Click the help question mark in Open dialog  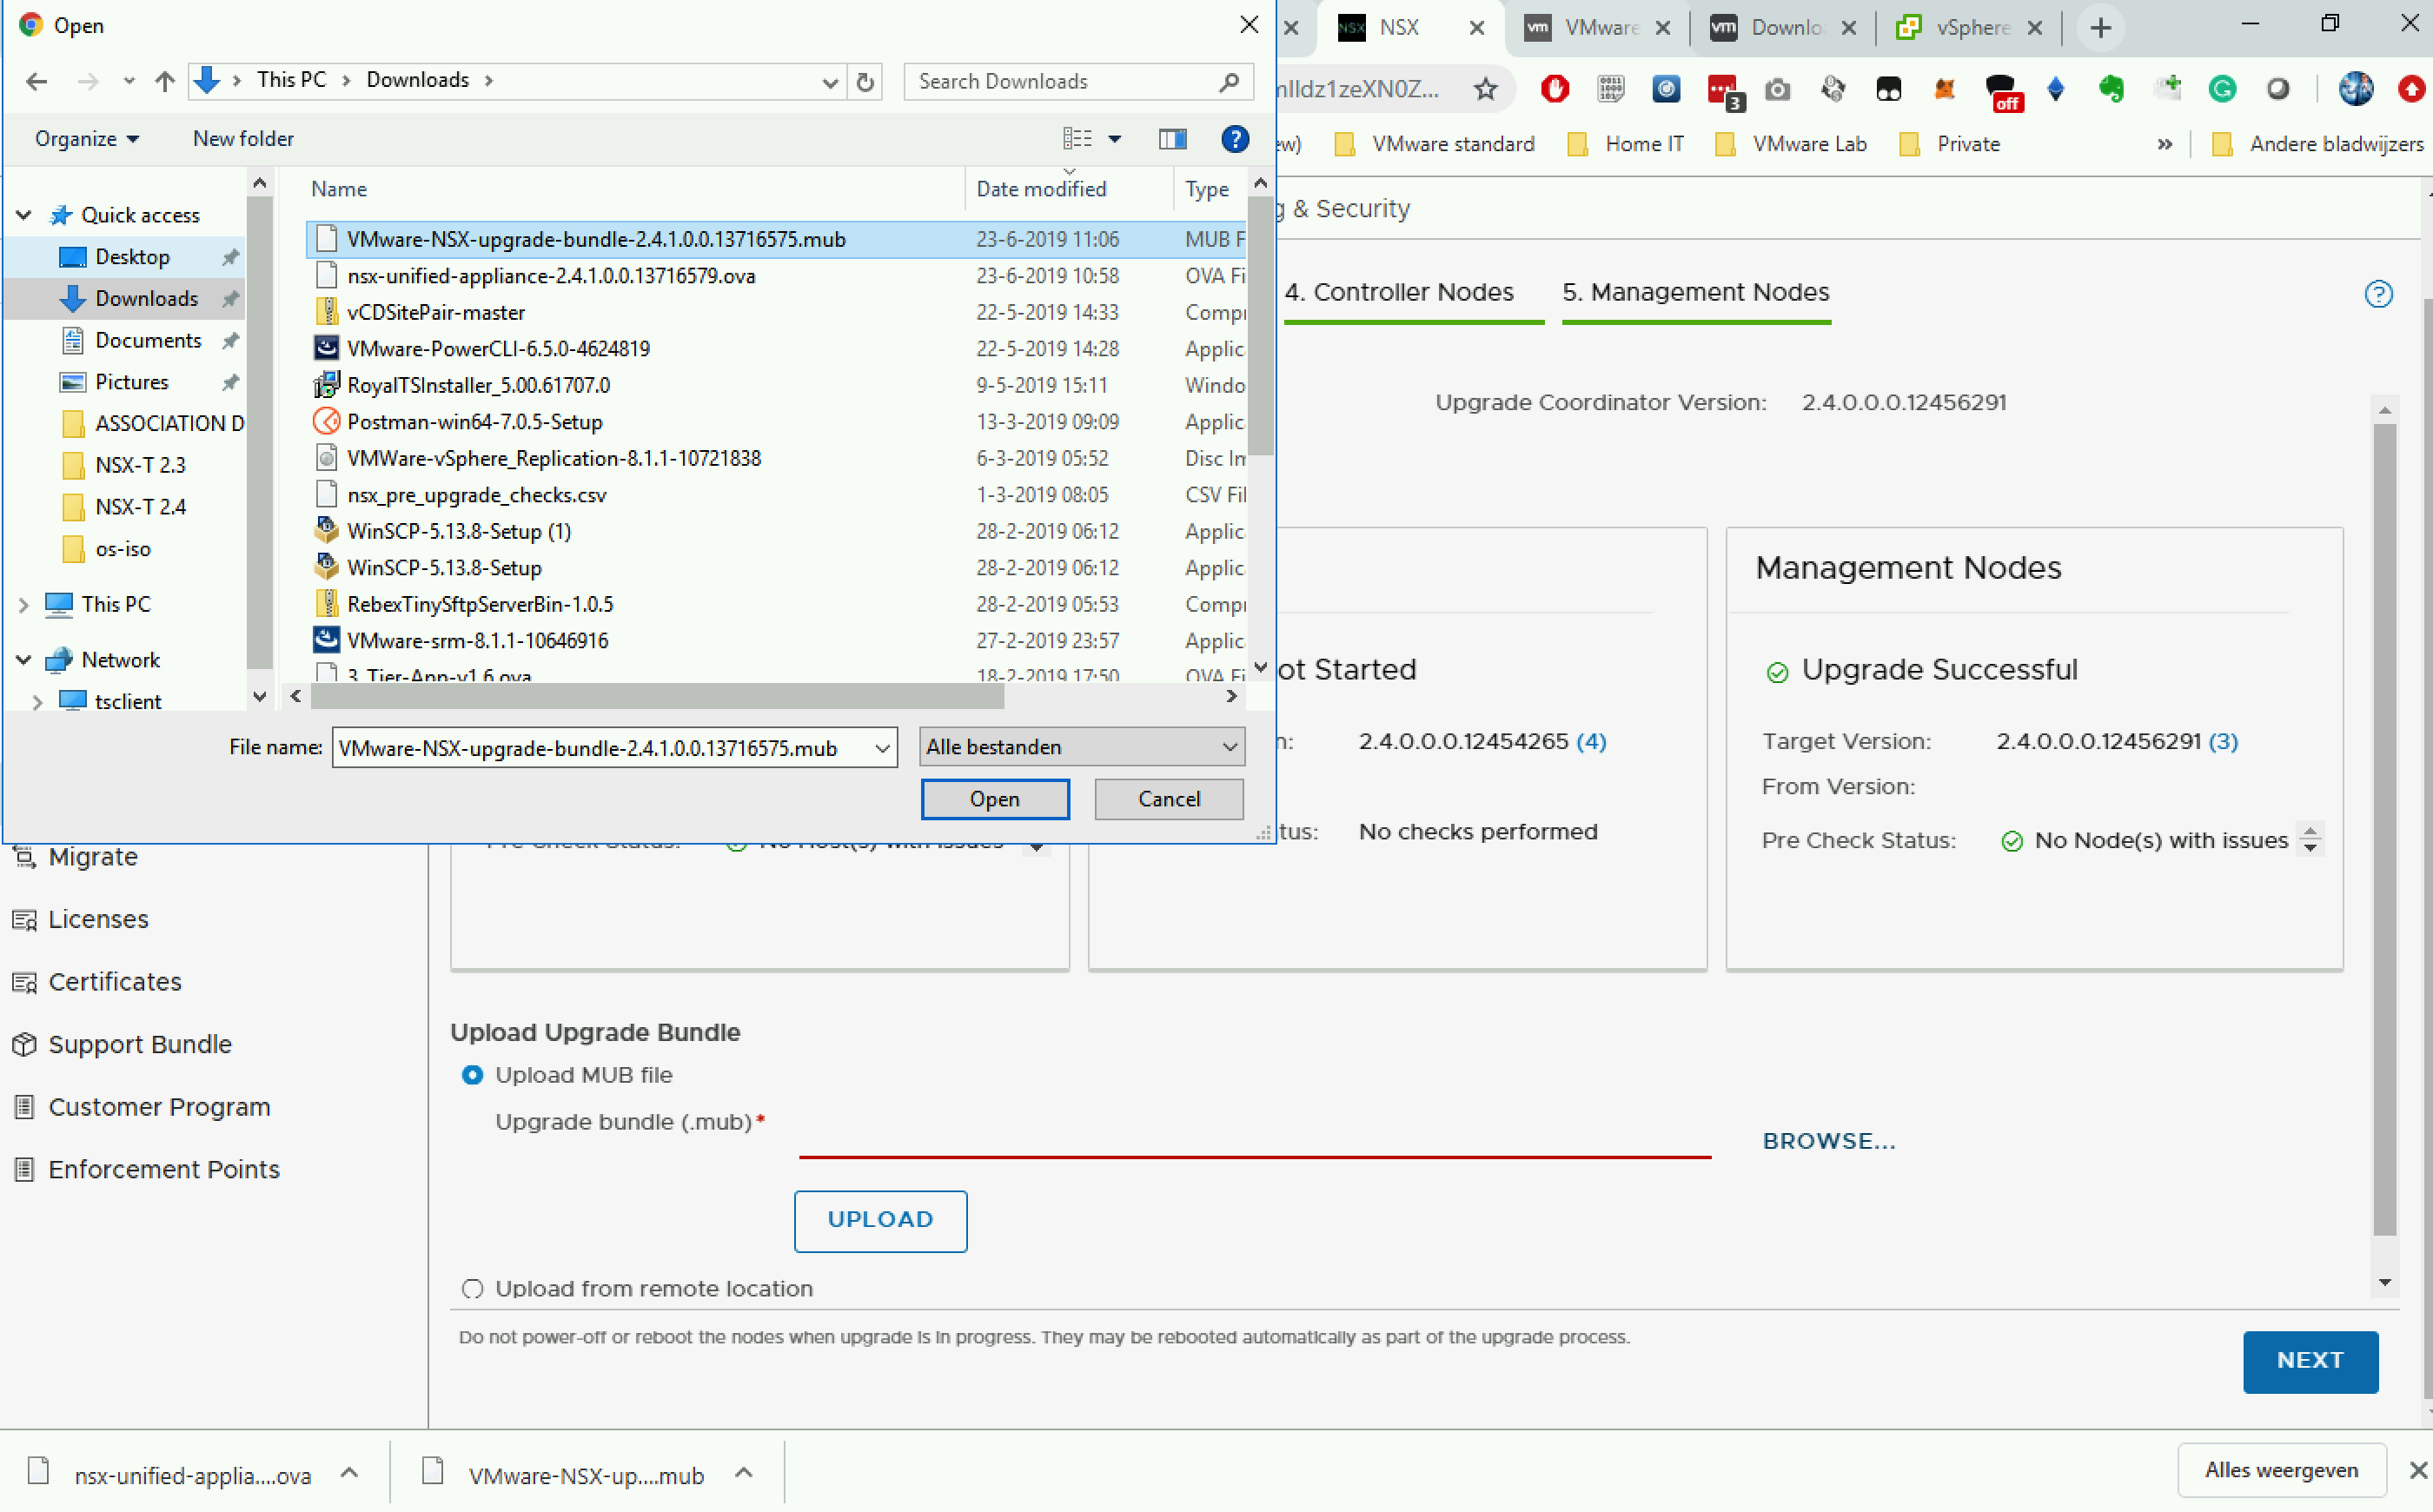[1234, 139]
